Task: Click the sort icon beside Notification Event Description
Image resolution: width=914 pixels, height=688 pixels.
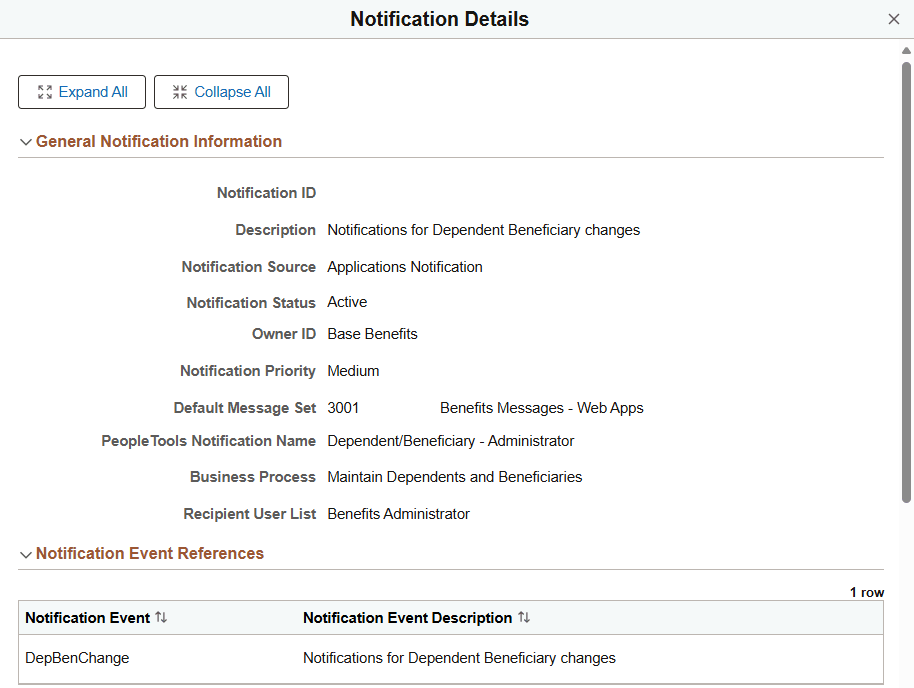Action: tap(525, 617)
